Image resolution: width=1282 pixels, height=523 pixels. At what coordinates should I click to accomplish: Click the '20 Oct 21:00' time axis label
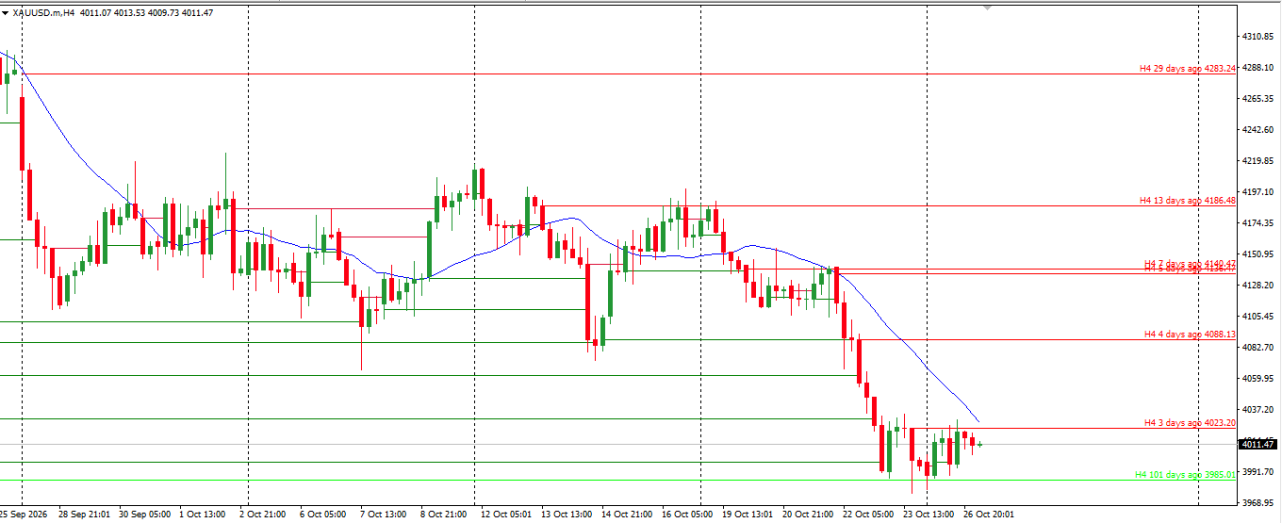pos(808,514)
